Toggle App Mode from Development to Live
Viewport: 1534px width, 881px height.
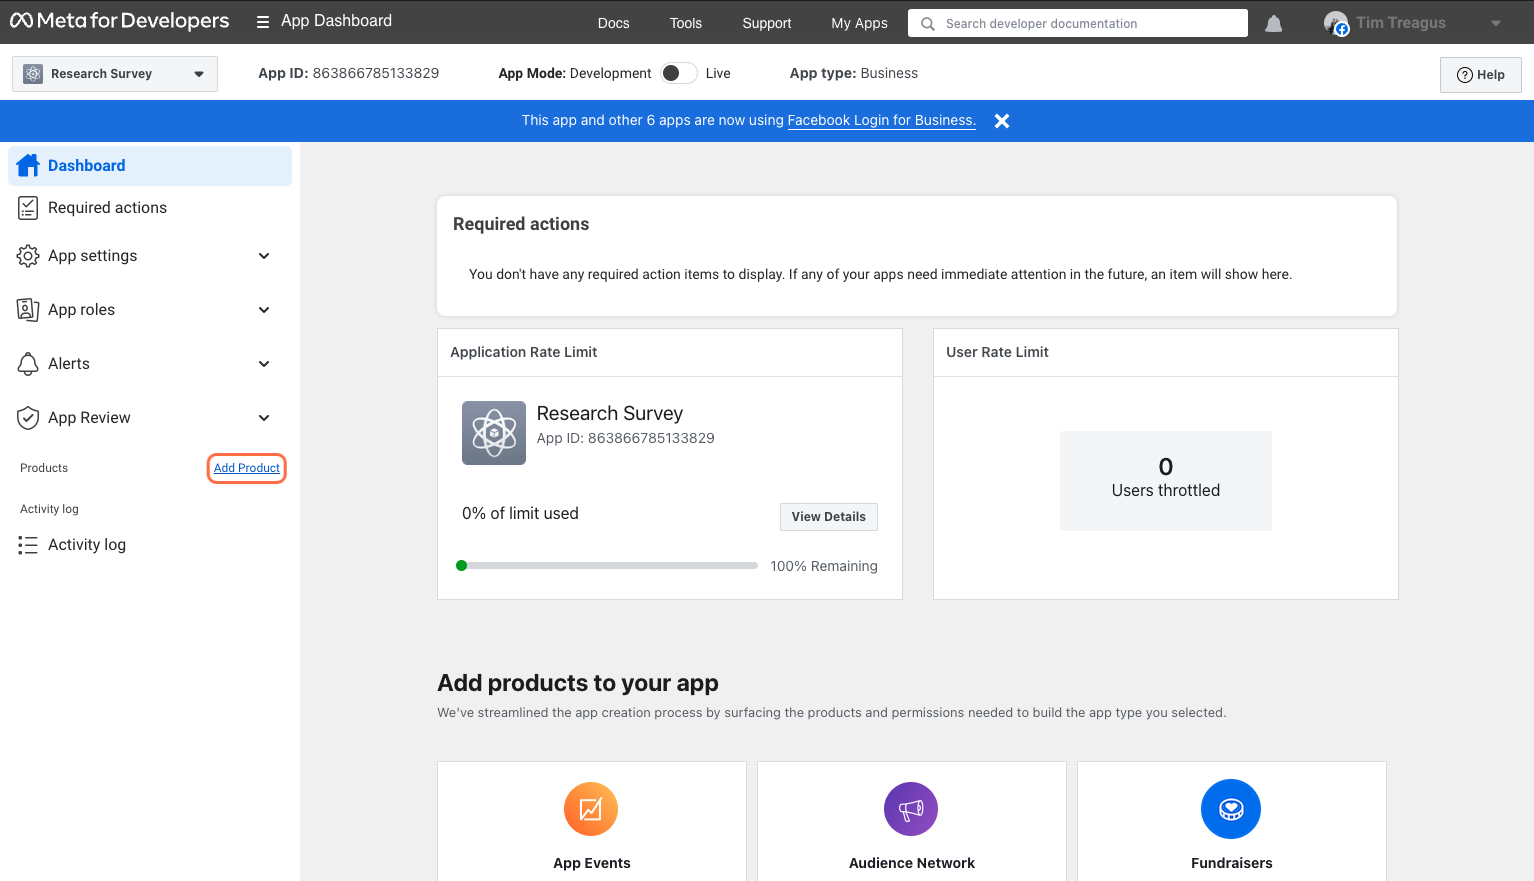click(x=679, y=73)
